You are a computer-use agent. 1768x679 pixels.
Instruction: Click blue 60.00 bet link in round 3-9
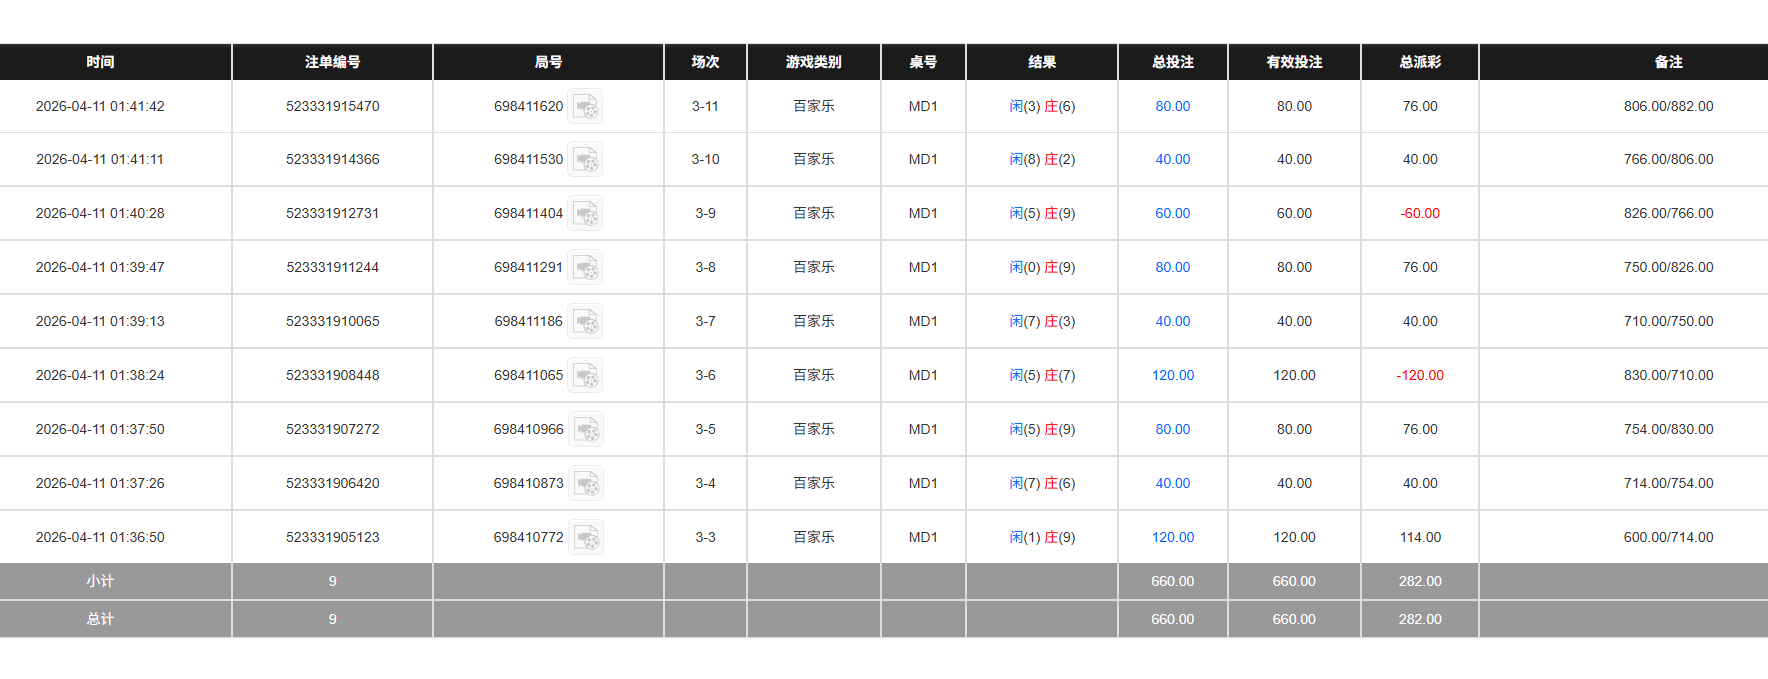pyautogui.click(x=1172, y=213)
